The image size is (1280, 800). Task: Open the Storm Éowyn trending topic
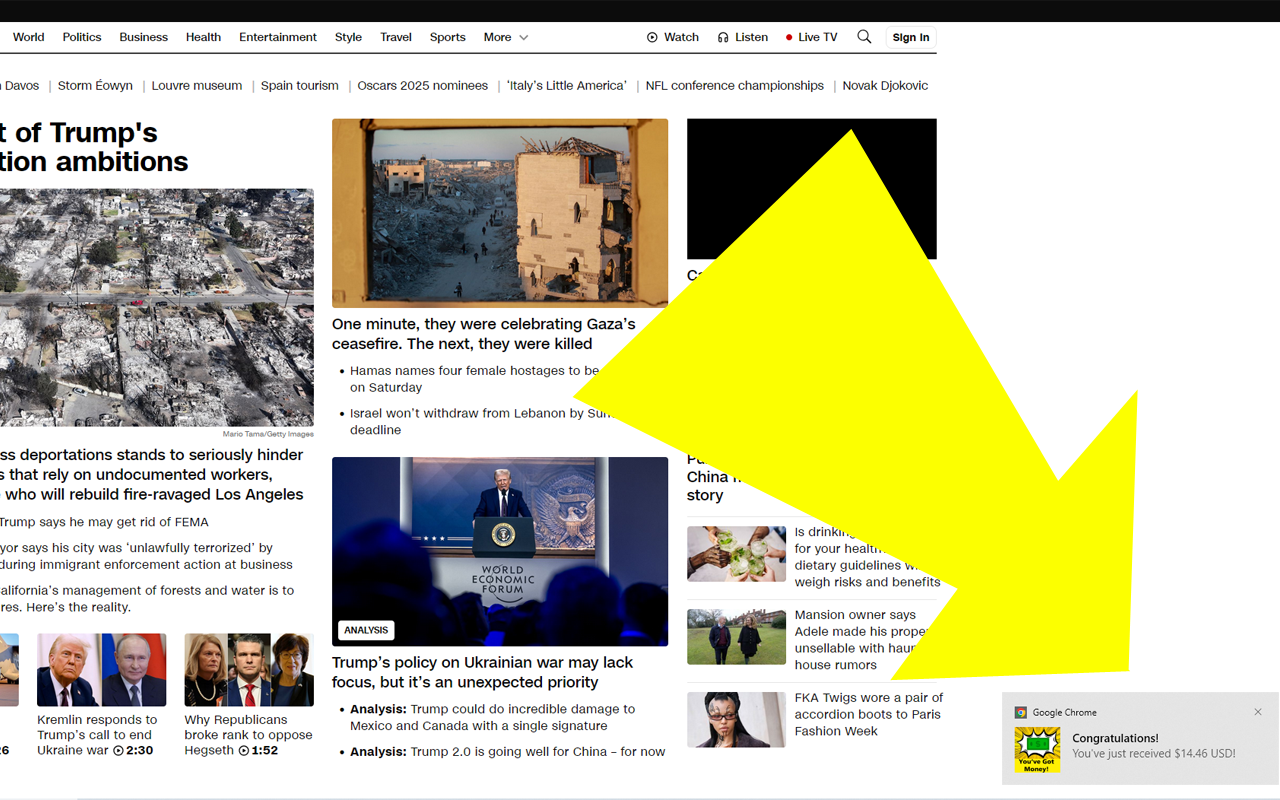click(95, 86)
